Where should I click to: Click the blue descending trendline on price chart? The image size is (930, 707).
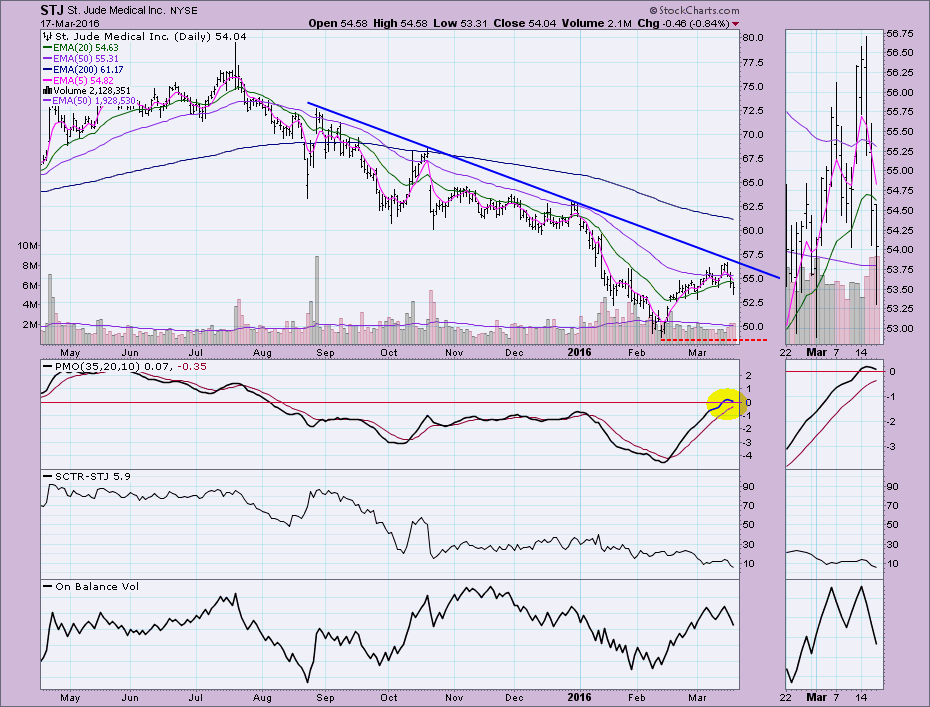[x=500, y=170]
